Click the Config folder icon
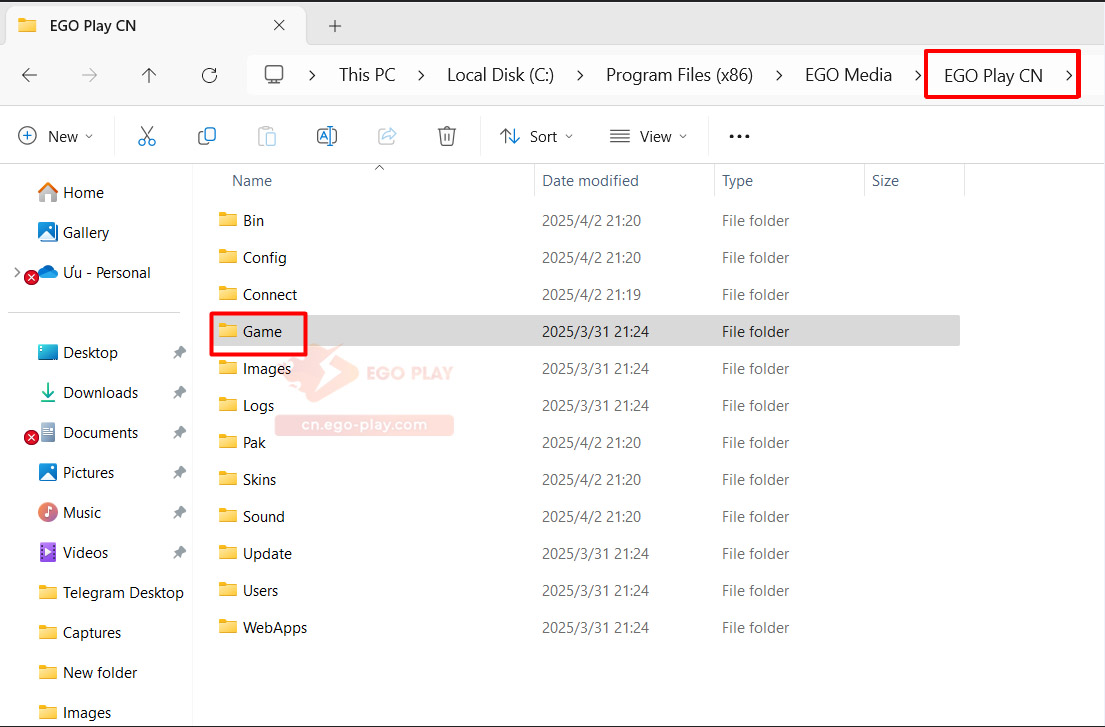The image size is (1105, 727). click(x=228, y=256)
